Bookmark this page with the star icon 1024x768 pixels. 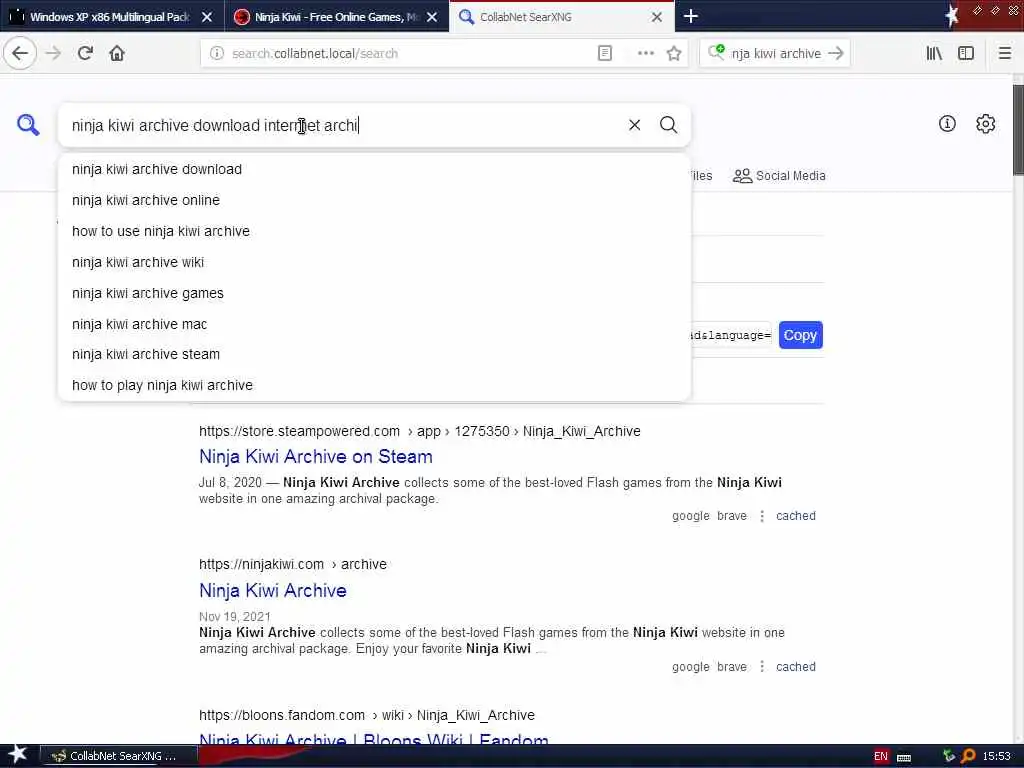point(674,54)
